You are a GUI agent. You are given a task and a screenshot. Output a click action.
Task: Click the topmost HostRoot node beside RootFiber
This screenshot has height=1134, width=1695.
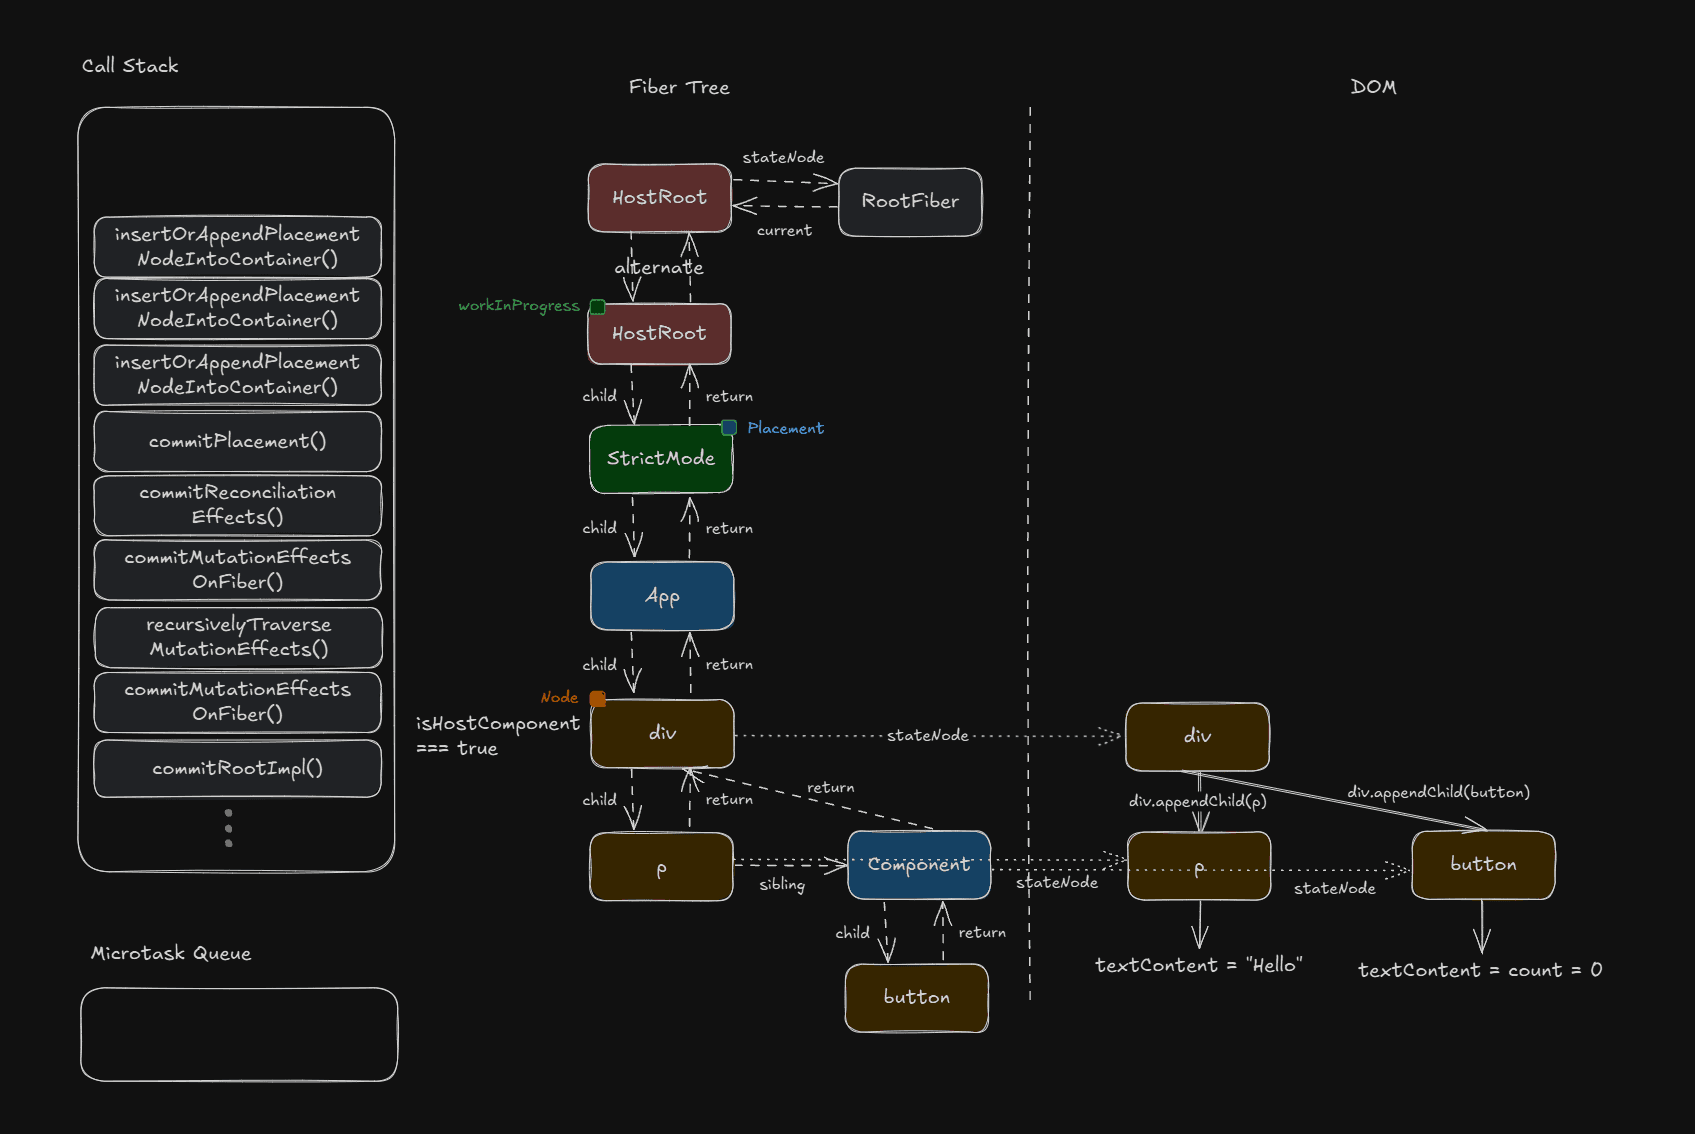pyautogui.click(x=659, y=198)
